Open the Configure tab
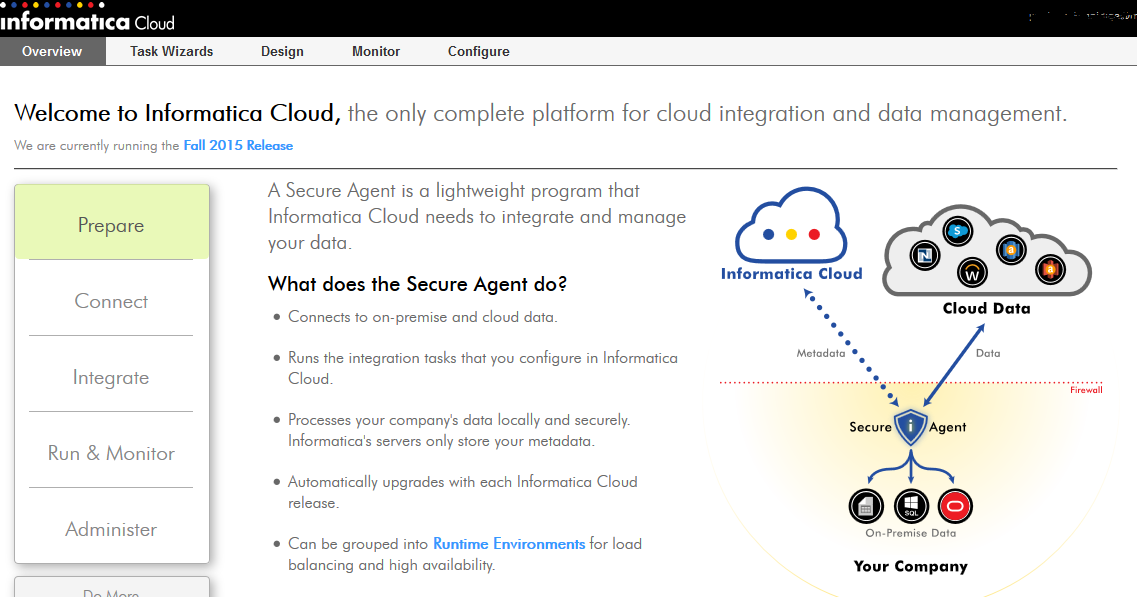Viewport: 1137px width, 597px height. [x=478, y=51]
